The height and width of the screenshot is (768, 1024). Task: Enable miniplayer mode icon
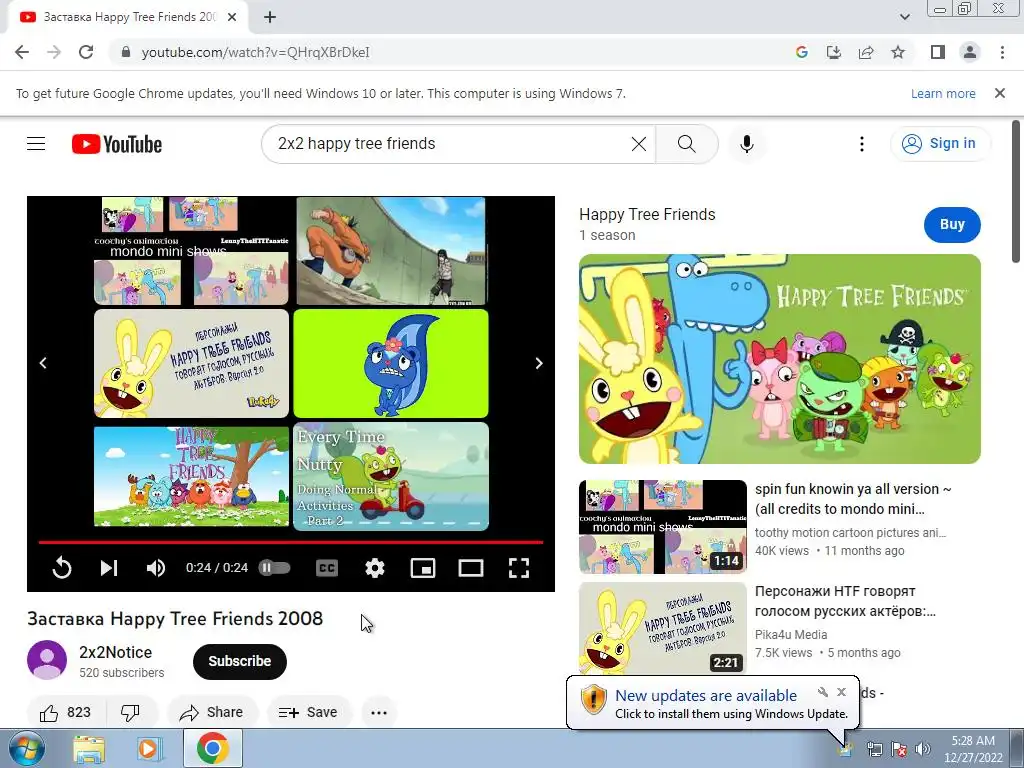423,568
